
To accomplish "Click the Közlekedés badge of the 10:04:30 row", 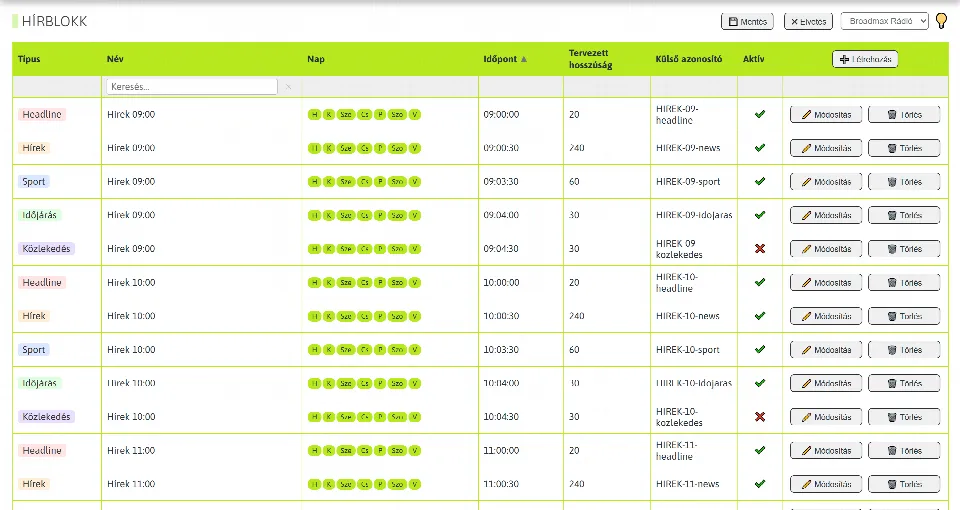I will click(47, 417).
